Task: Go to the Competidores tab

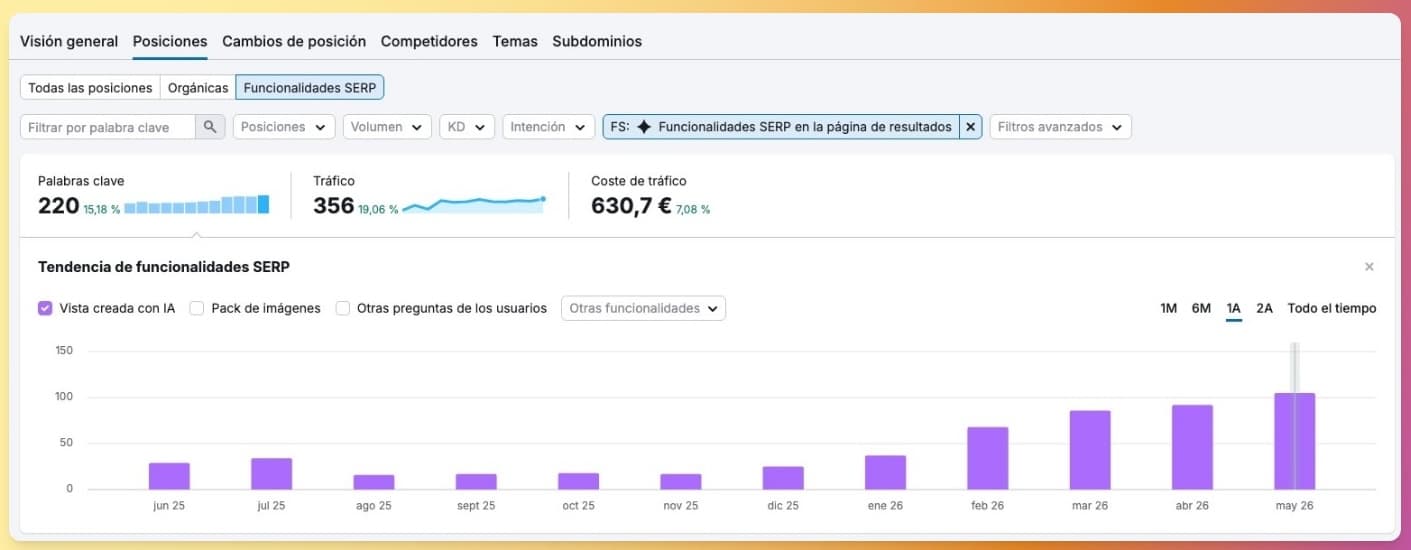Action: point(429,41)
